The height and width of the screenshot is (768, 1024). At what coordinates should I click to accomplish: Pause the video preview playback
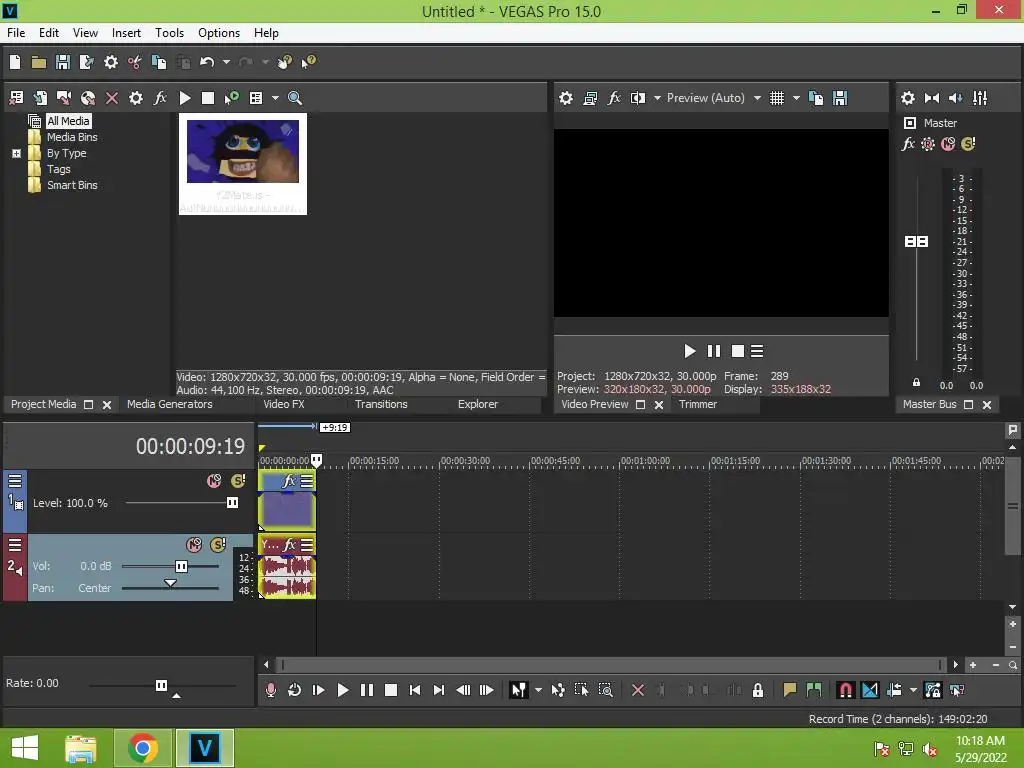pos(714,351)
